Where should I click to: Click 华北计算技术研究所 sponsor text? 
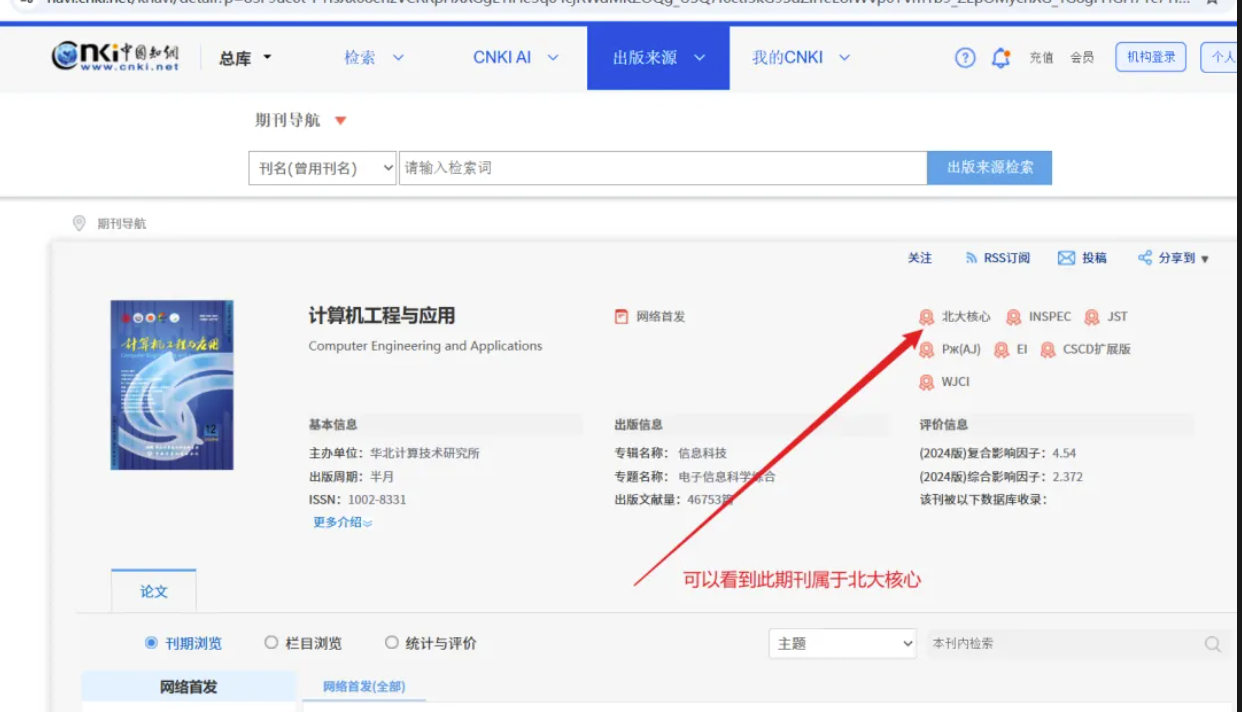425,453
